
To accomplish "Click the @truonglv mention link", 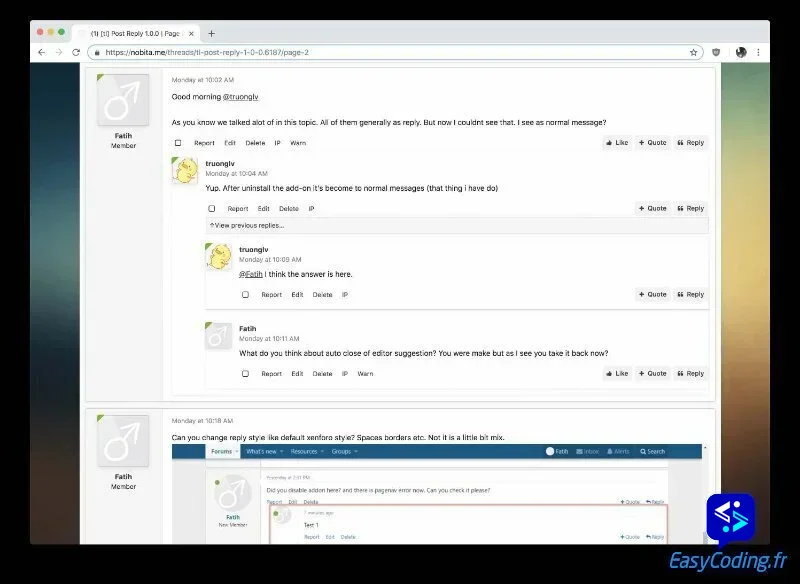I will pos(240,97).
